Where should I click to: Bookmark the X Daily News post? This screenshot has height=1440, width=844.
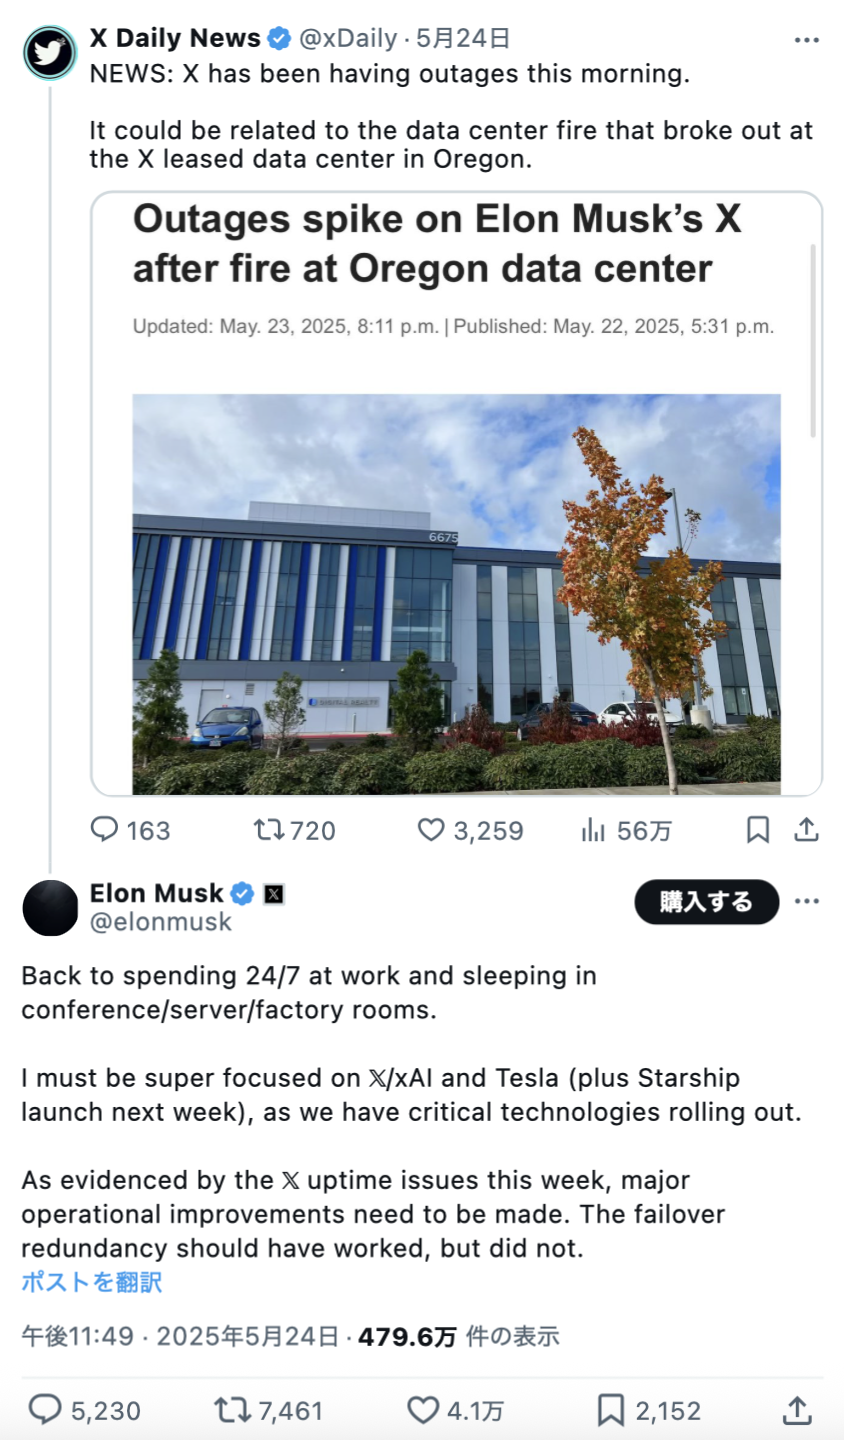point(758,830)
